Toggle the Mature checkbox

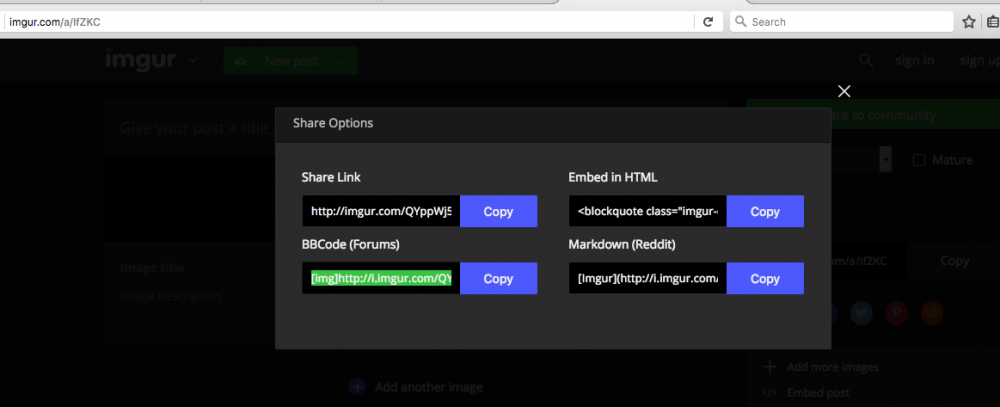[919, 160]
